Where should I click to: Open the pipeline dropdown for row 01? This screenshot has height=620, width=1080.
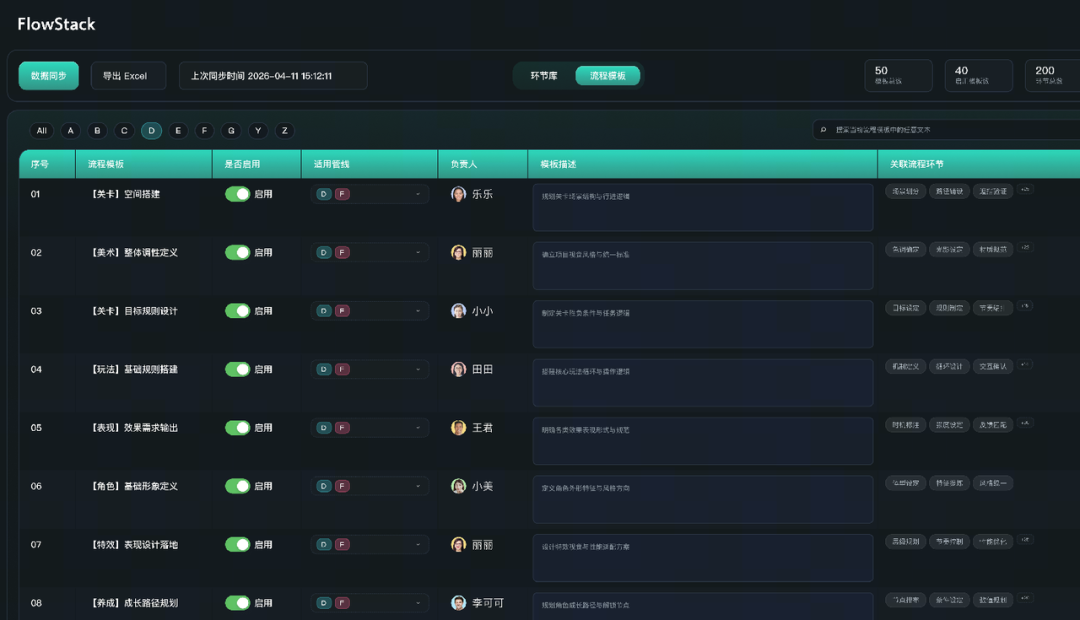pyautogui.click(x=370, y=194)
